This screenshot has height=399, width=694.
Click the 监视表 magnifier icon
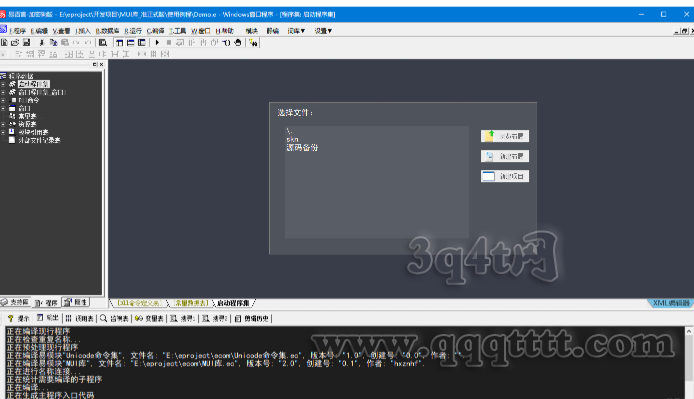point(103,318)
